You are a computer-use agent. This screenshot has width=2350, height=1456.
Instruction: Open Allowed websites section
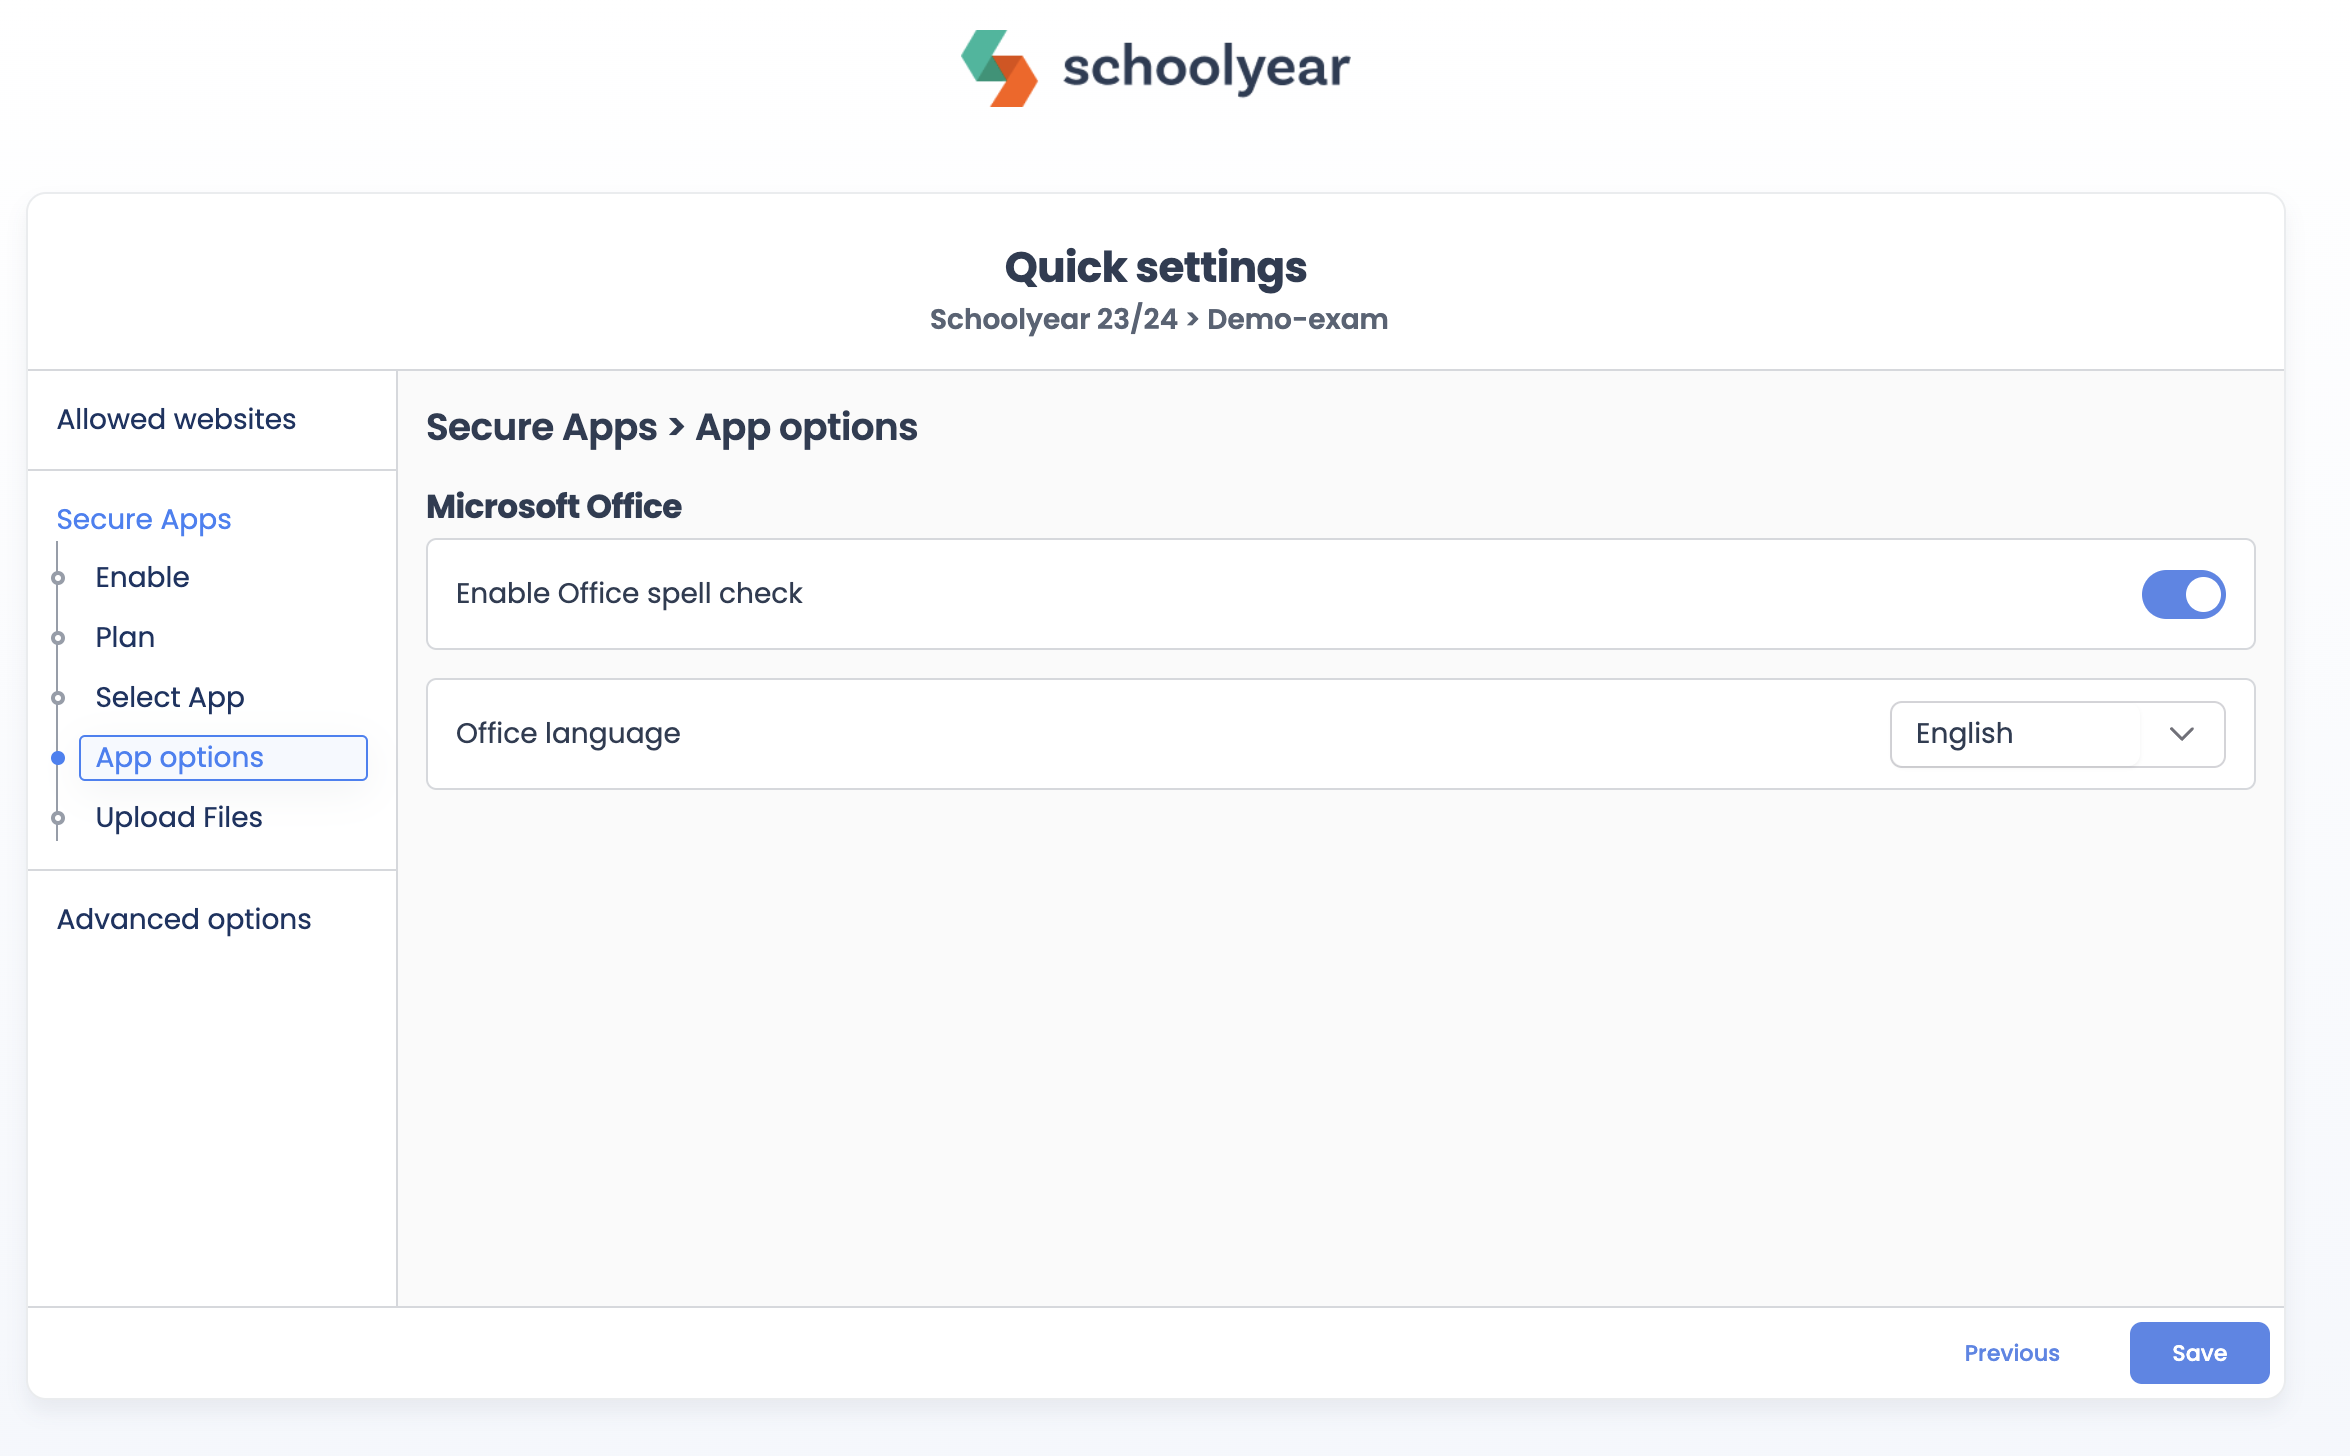pyautogui.click(x=176, y=419)
